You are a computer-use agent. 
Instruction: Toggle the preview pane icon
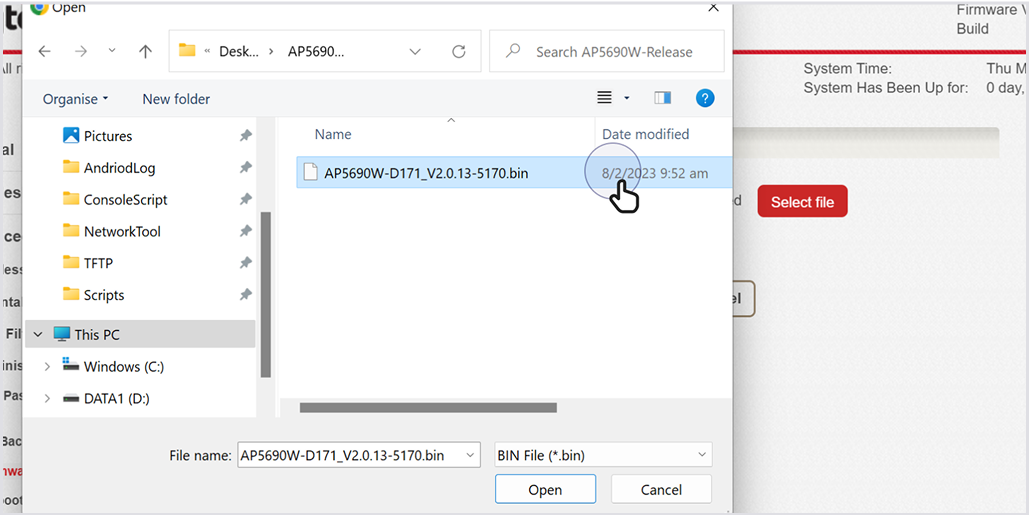(663, 98)
